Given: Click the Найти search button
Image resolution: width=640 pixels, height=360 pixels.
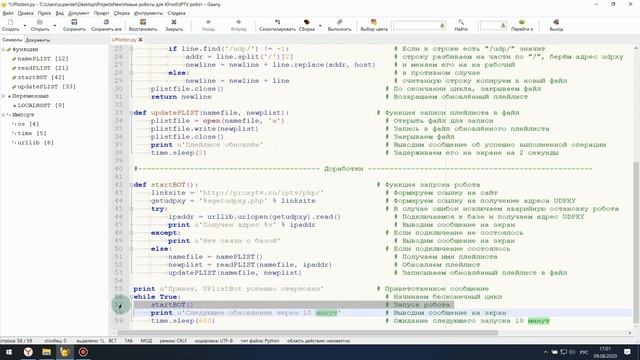Looking at the screenshot, I should tap(461, 25).
